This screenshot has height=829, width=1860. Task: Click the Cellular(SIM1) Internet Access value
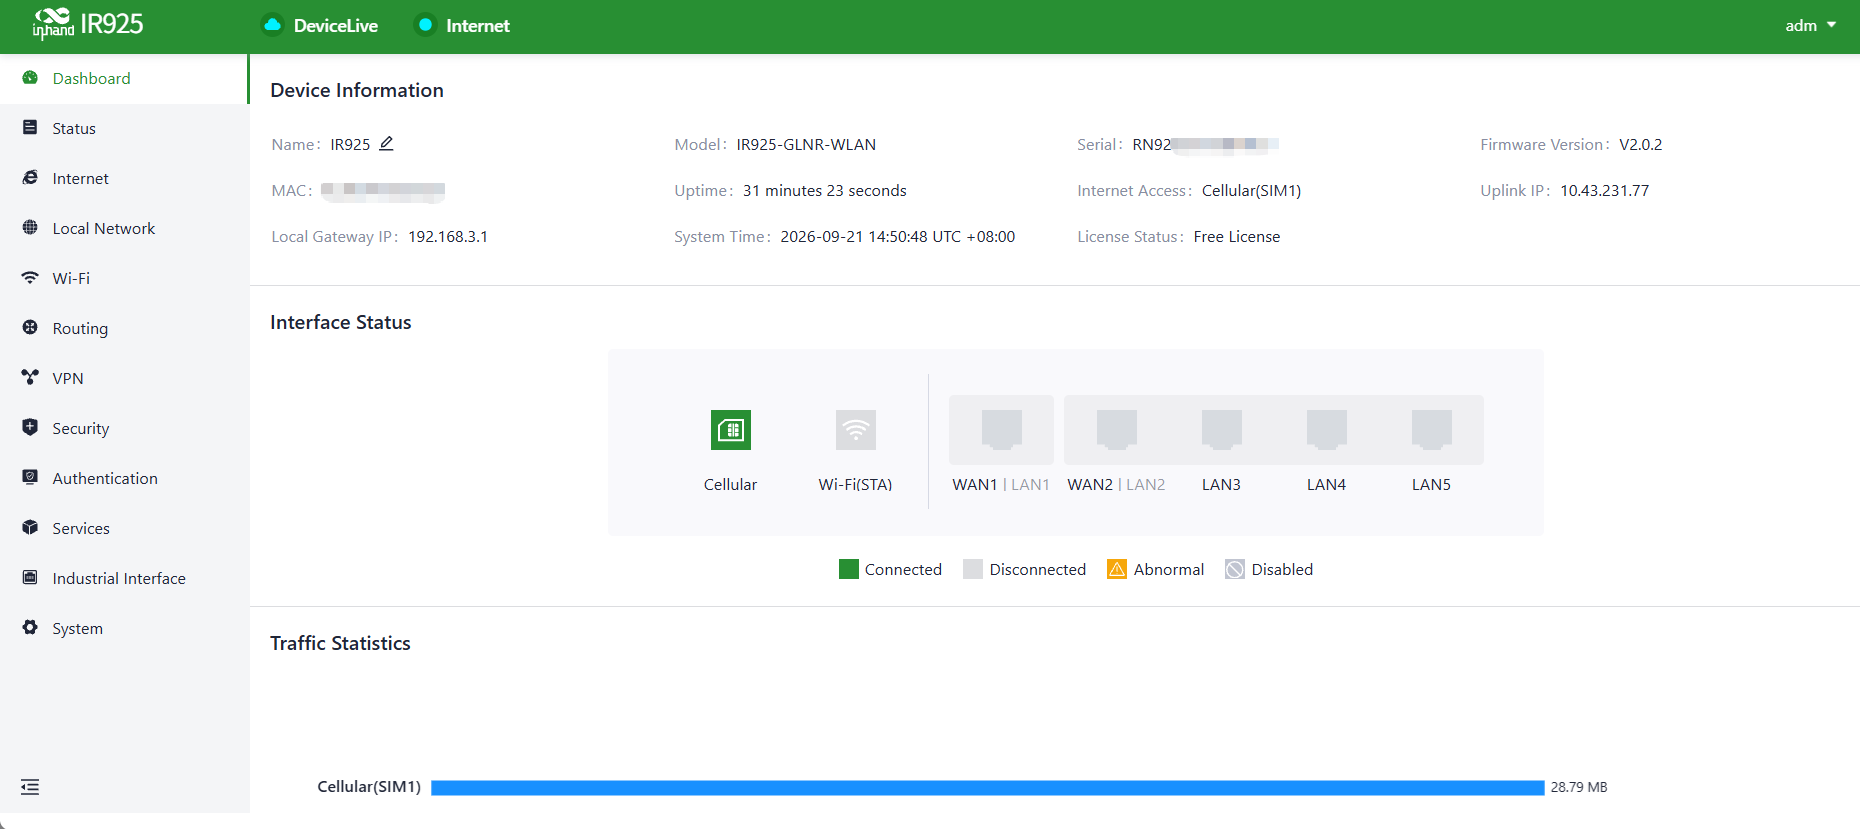(x=1251, y=190)
